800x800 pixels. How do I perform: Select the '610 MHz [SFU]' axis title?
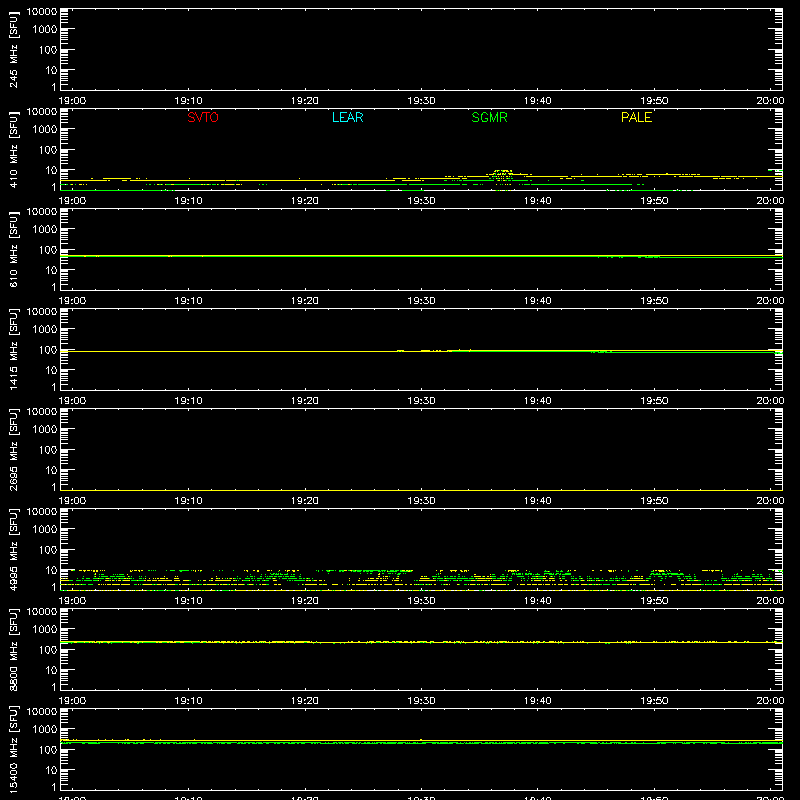pos(13,249)
